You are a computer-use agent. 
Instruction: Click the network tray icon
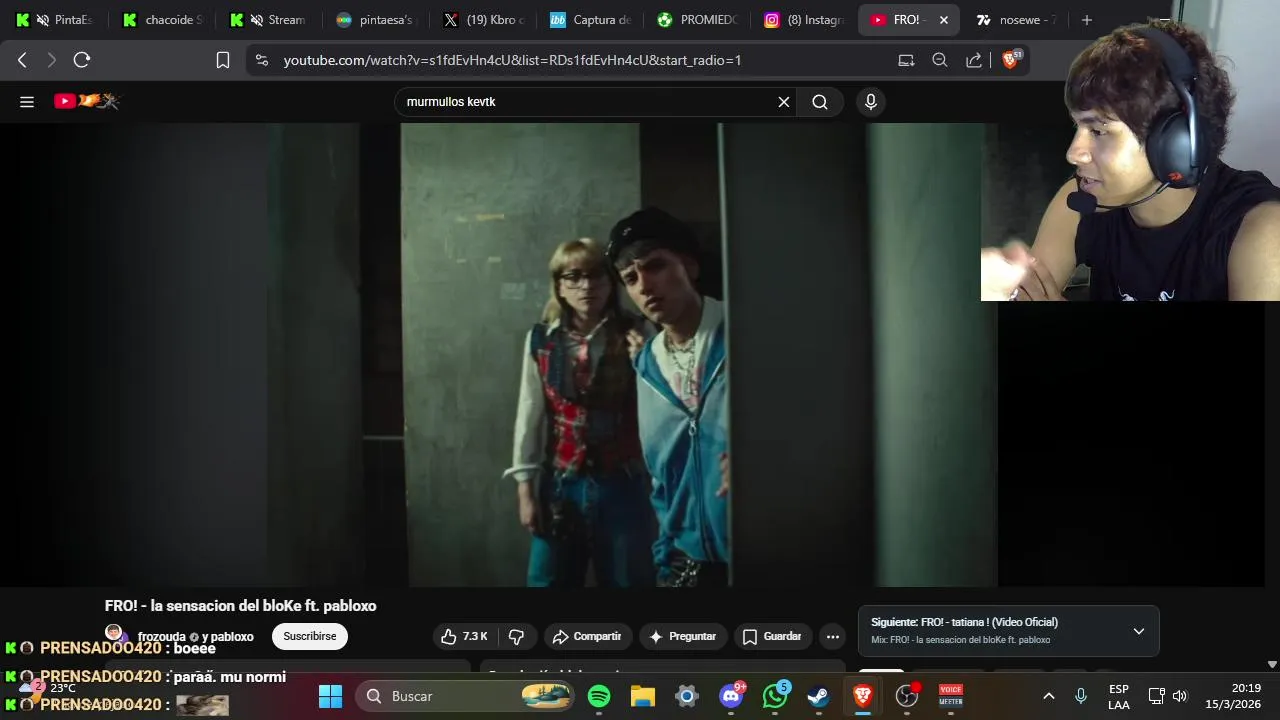tap(1156, 696)
